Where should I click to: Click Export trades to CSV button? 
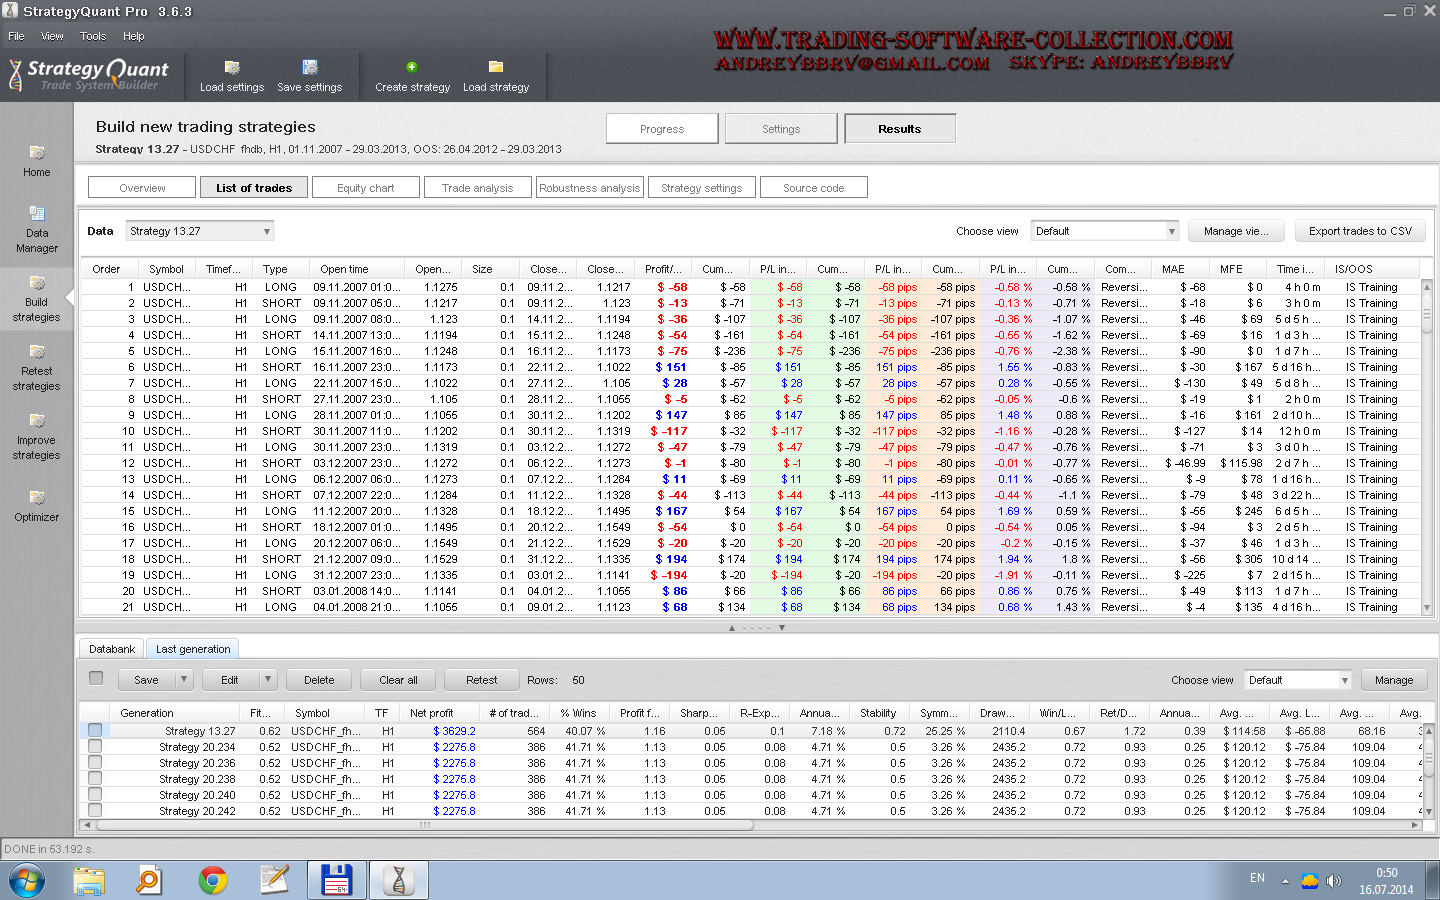click(1360, 231)
